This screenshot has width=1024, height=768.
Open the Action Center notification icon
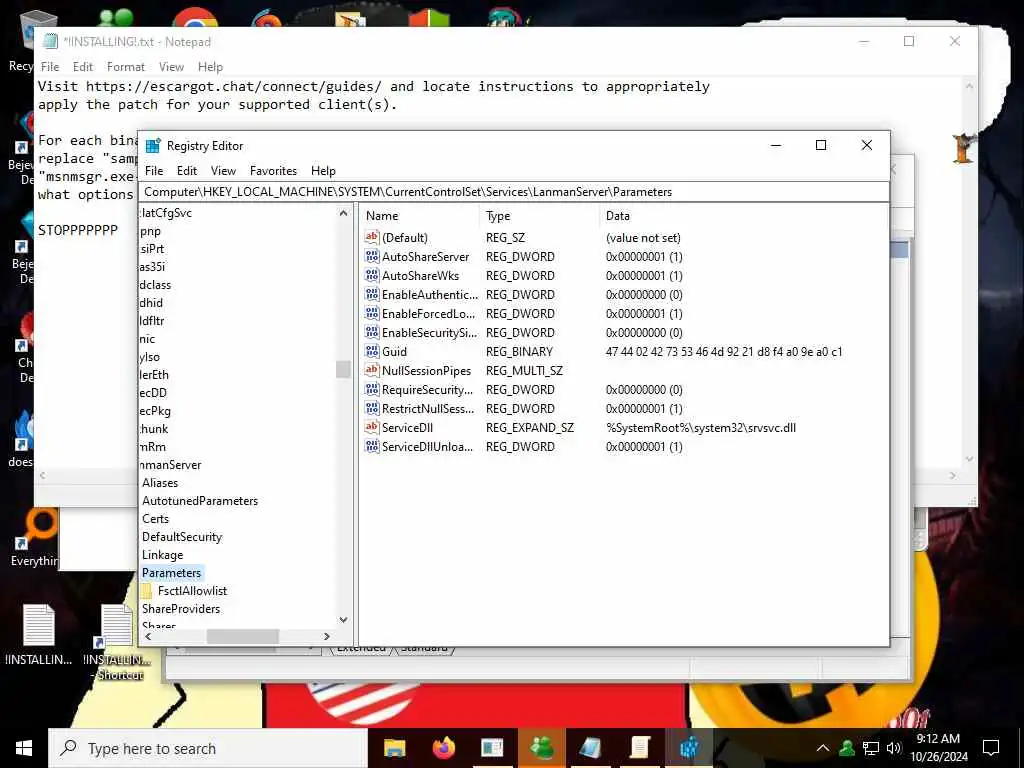991,748
